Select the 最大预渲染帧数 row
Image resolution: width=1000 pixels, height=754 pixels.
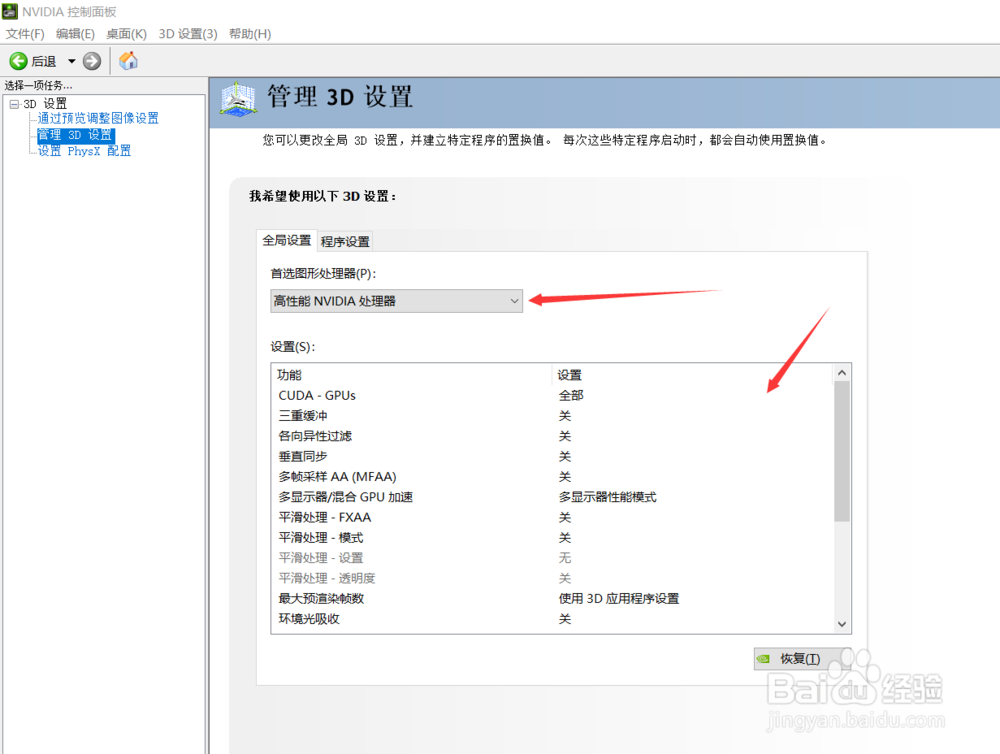(x=552, y=598)
